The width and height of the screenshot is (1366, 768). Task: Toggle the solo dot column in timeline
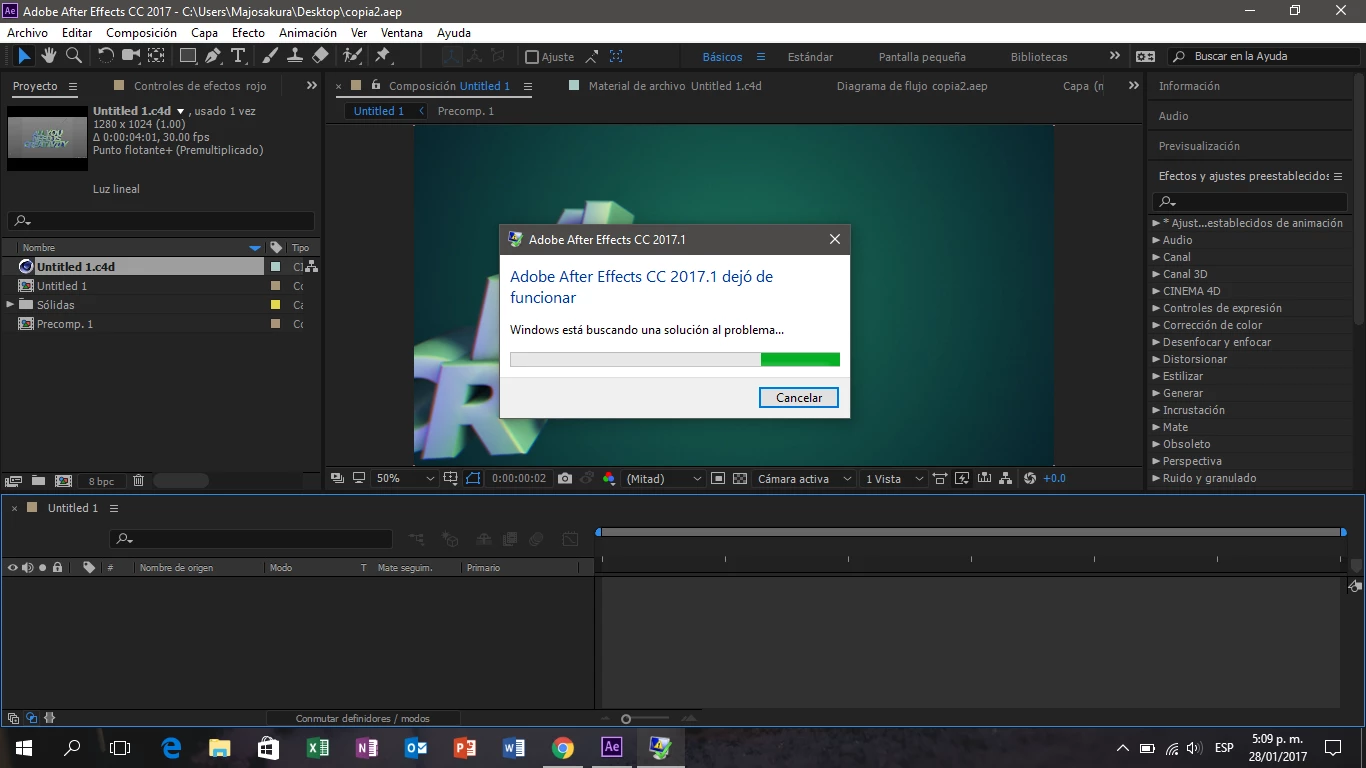pyautogui.click(x=42, y=567)
